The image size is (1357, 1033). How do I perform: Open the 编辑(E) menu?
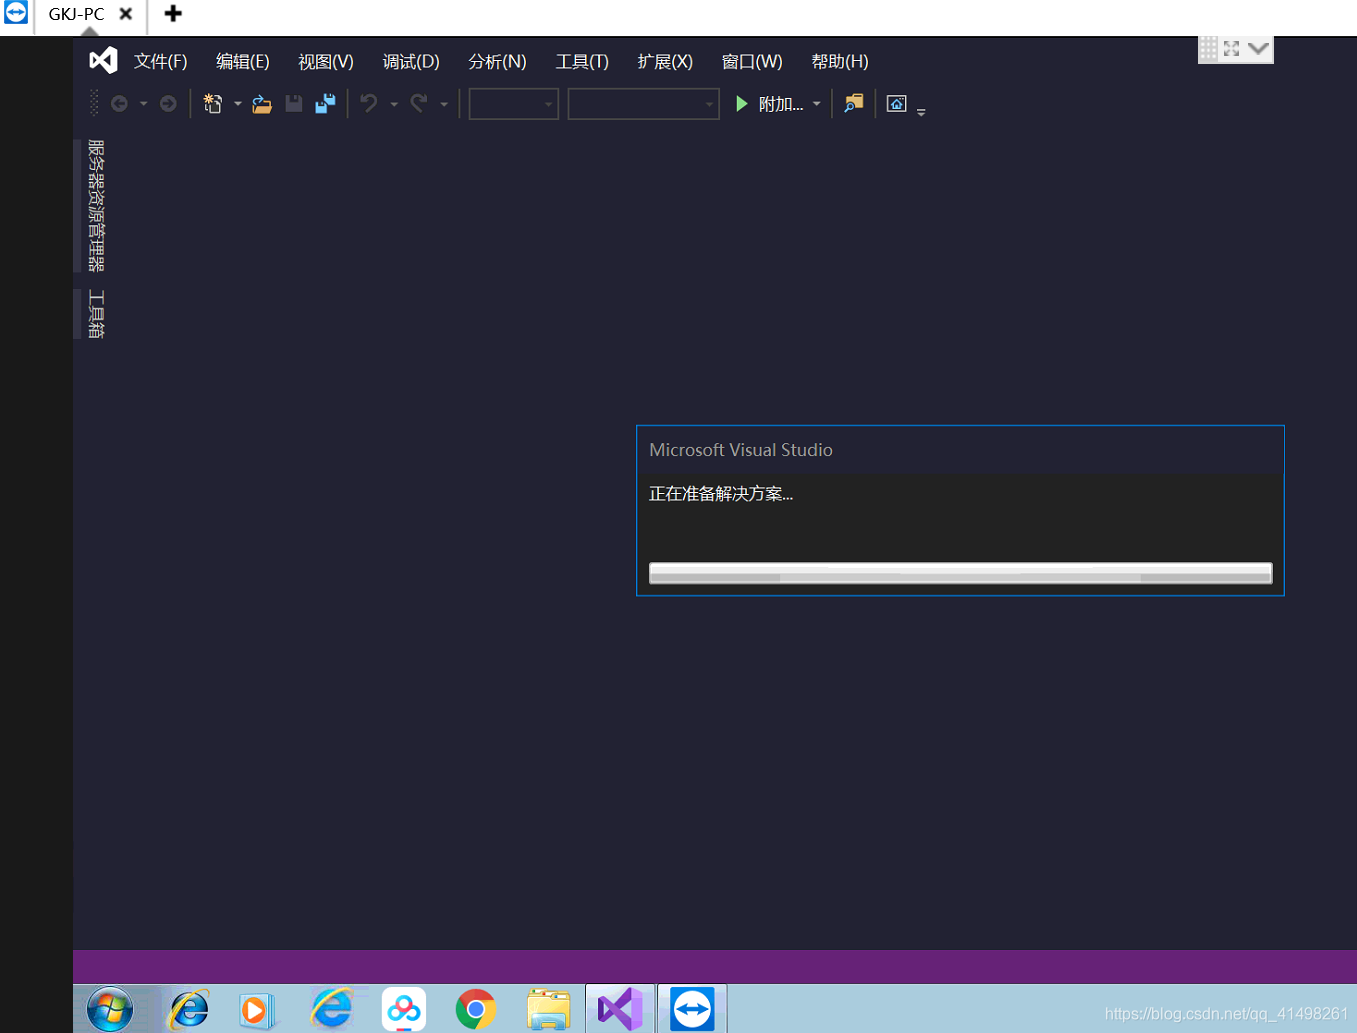point(243,62)
